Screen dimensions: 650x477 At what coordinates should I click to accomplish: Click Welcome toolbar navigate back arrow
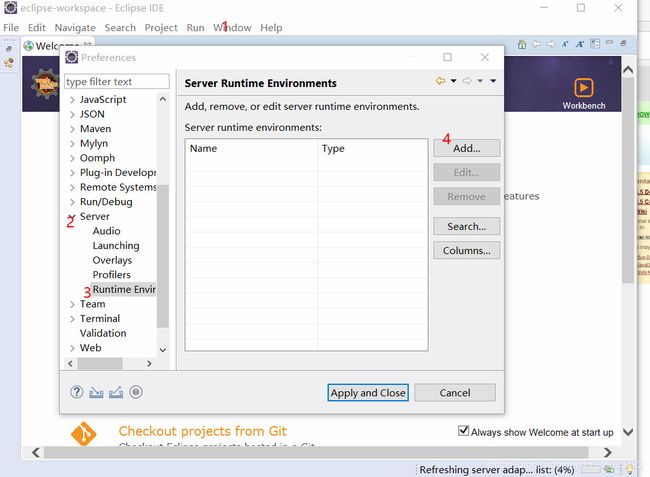pos(536,44)
